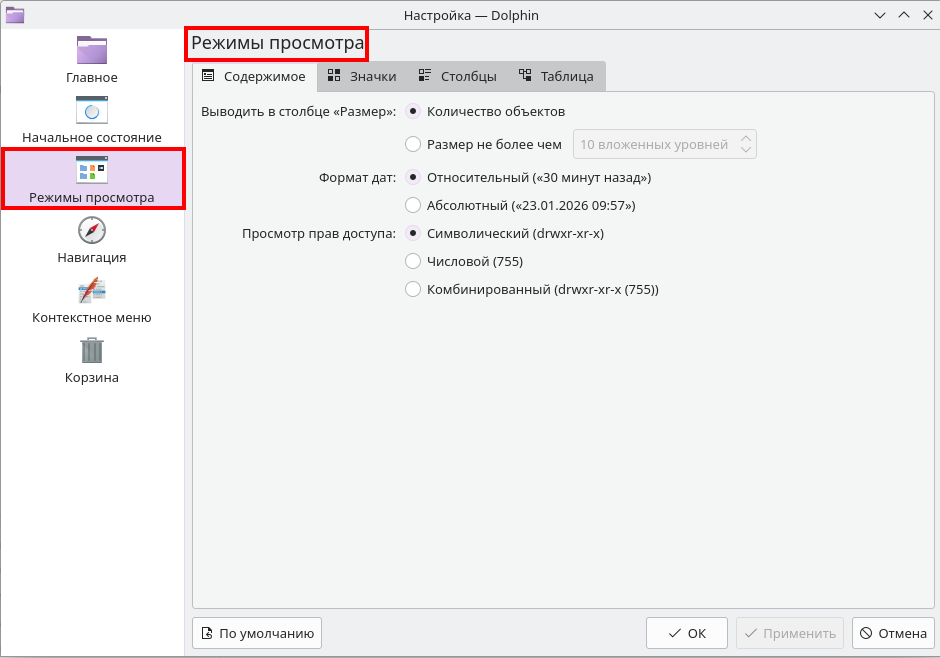This screenshot has width=940, height=658.
Task: Open the Таблица view tab
Action: pos(556,77)
